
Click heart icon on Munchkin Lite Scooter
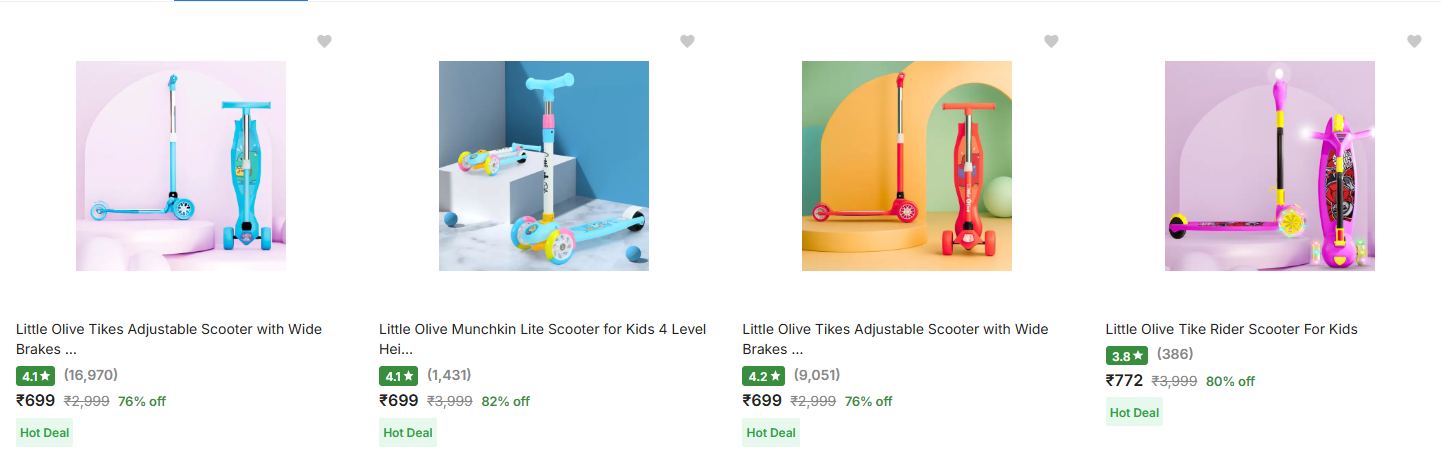click(687, 41)
